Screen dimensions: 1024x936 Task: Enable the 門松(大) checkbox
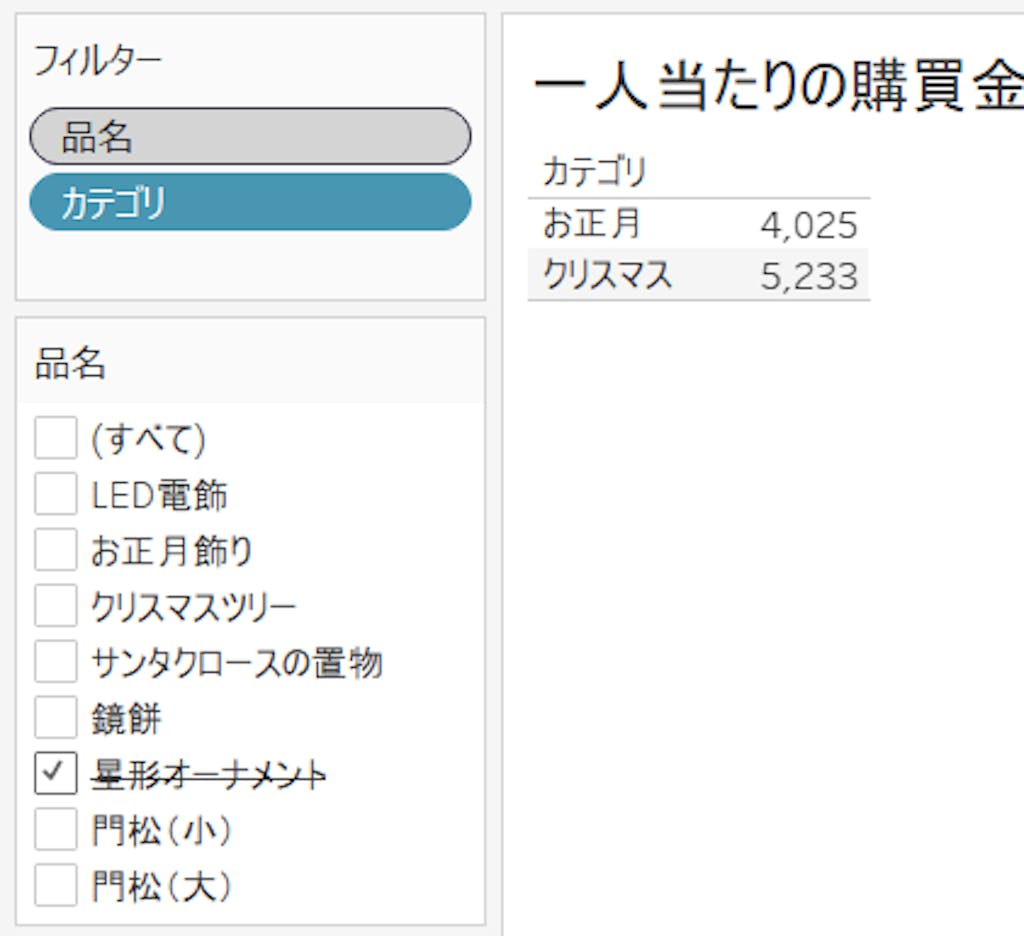pyautogui.click(x=55, y=885)
